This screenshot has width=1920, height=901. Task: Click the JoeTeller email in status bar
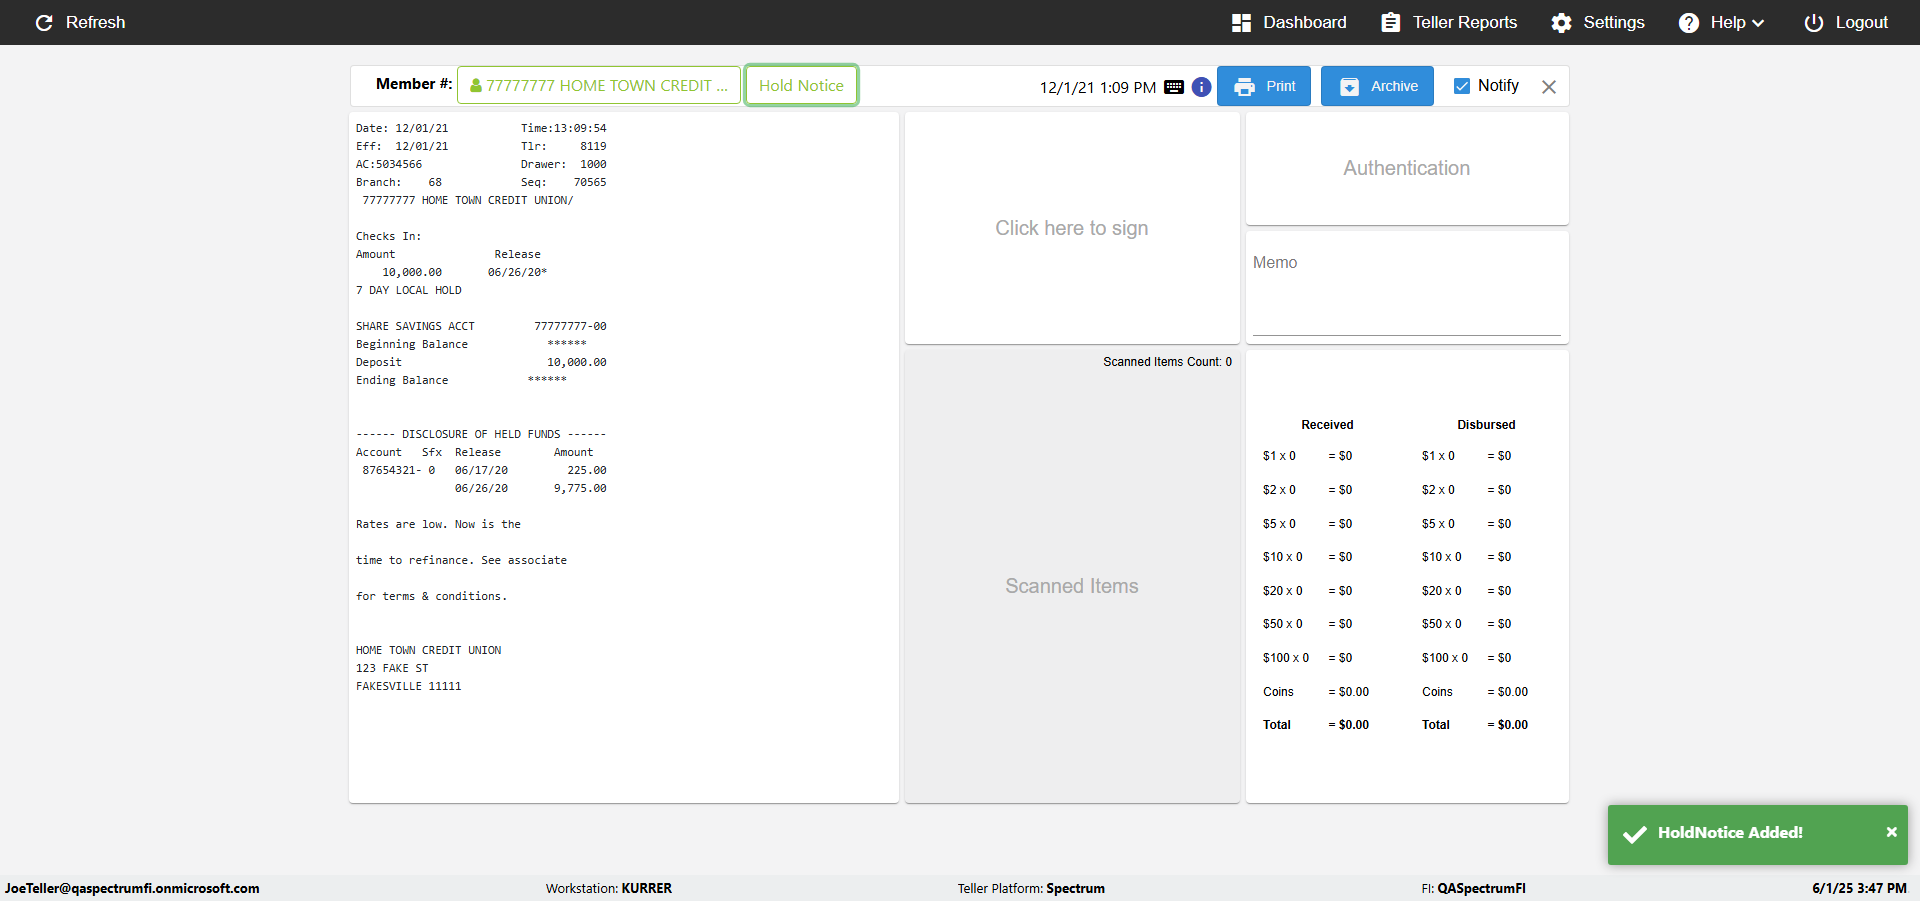click(132, 888)
